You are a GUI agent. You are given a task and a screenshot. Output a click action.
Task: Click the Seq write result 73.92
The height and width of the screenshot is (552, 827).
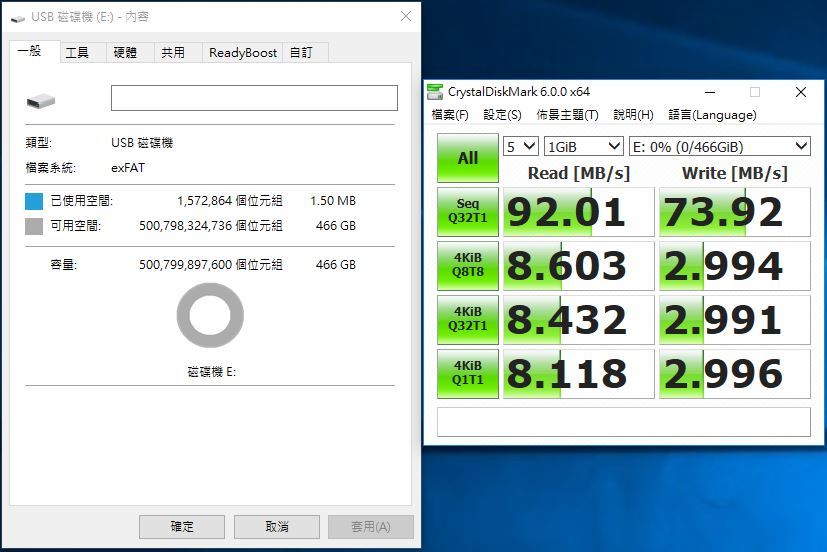[x=735, y=211]
